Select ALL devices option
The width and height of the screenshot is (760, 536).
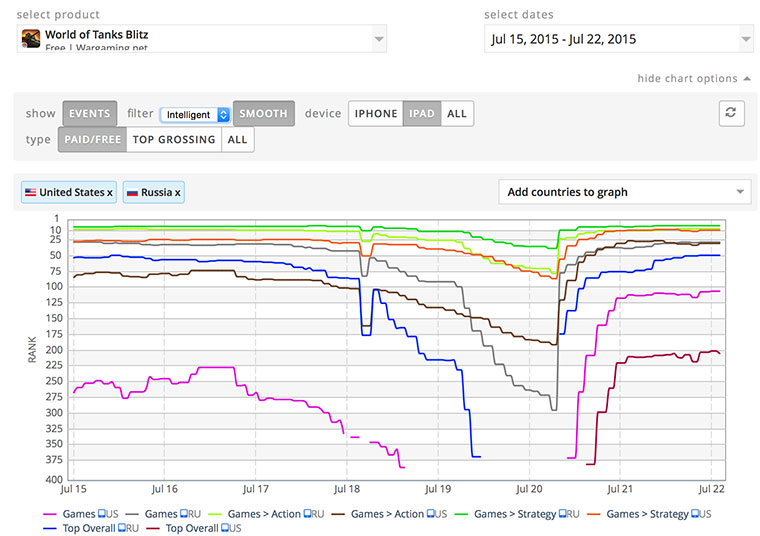[457, 114]
